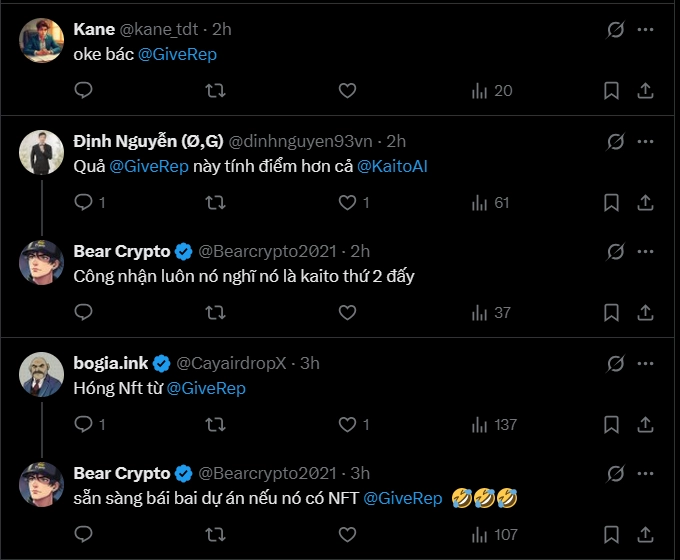Bookmark Kane's tweet
Screen dimensions: 680x560
[611, 91]
